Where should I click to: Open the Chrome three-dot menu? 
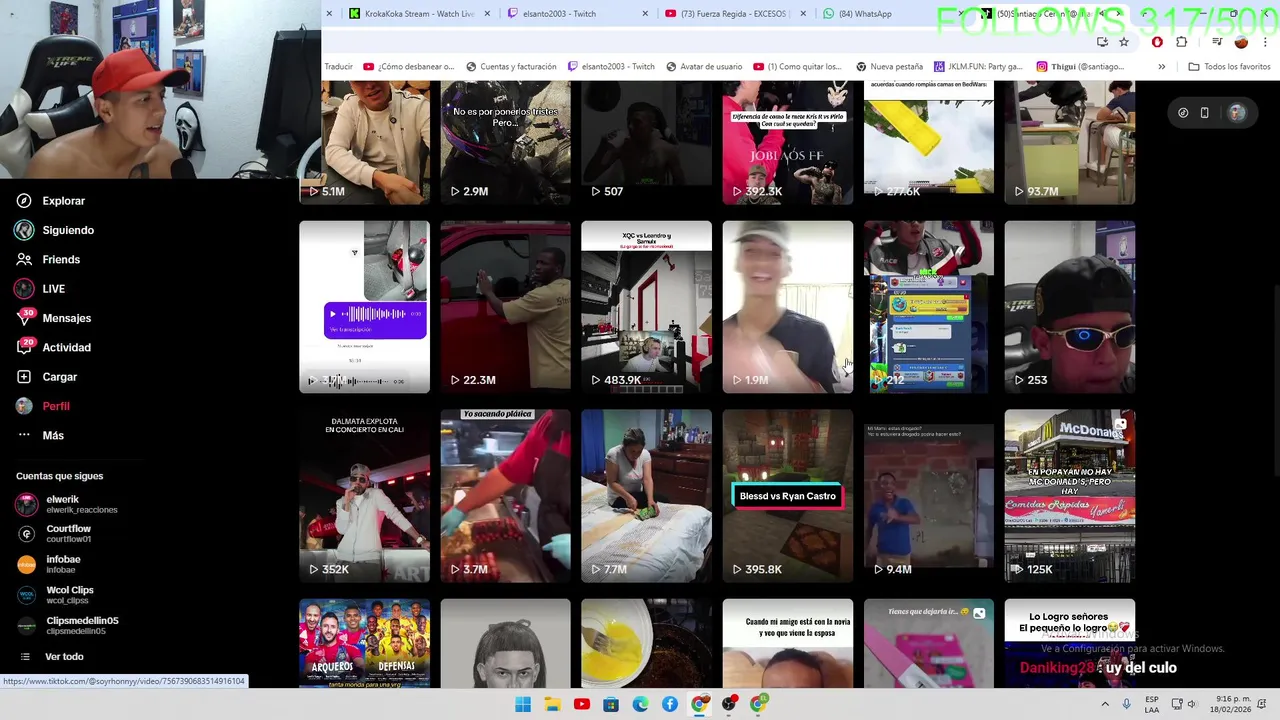coord(1265,42)
